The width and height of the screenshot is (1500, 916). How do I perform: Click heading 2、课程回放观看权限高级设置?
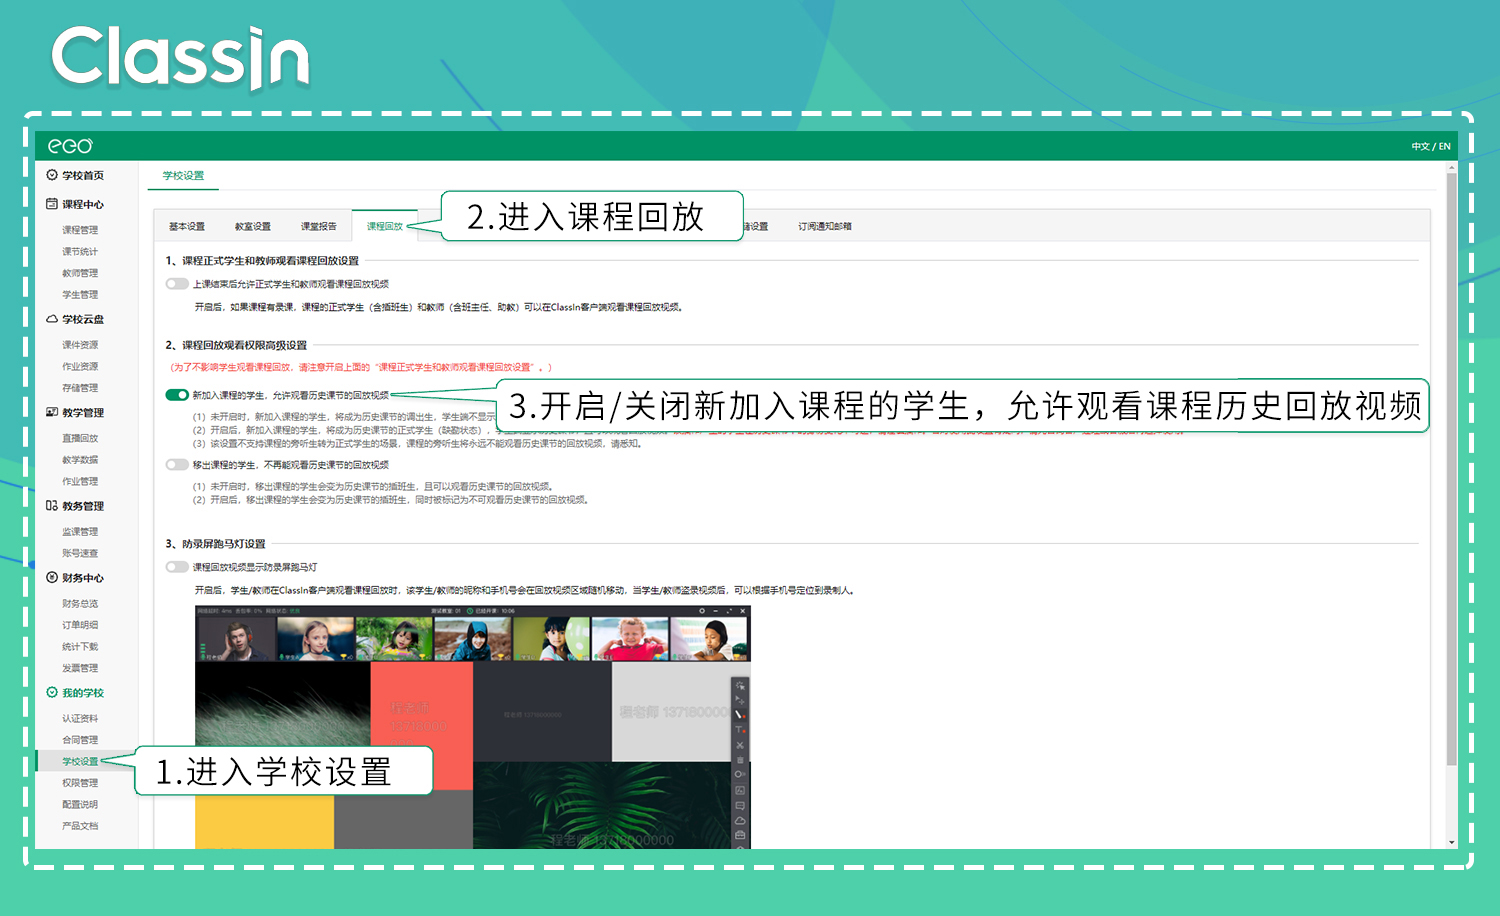point(236,345)
